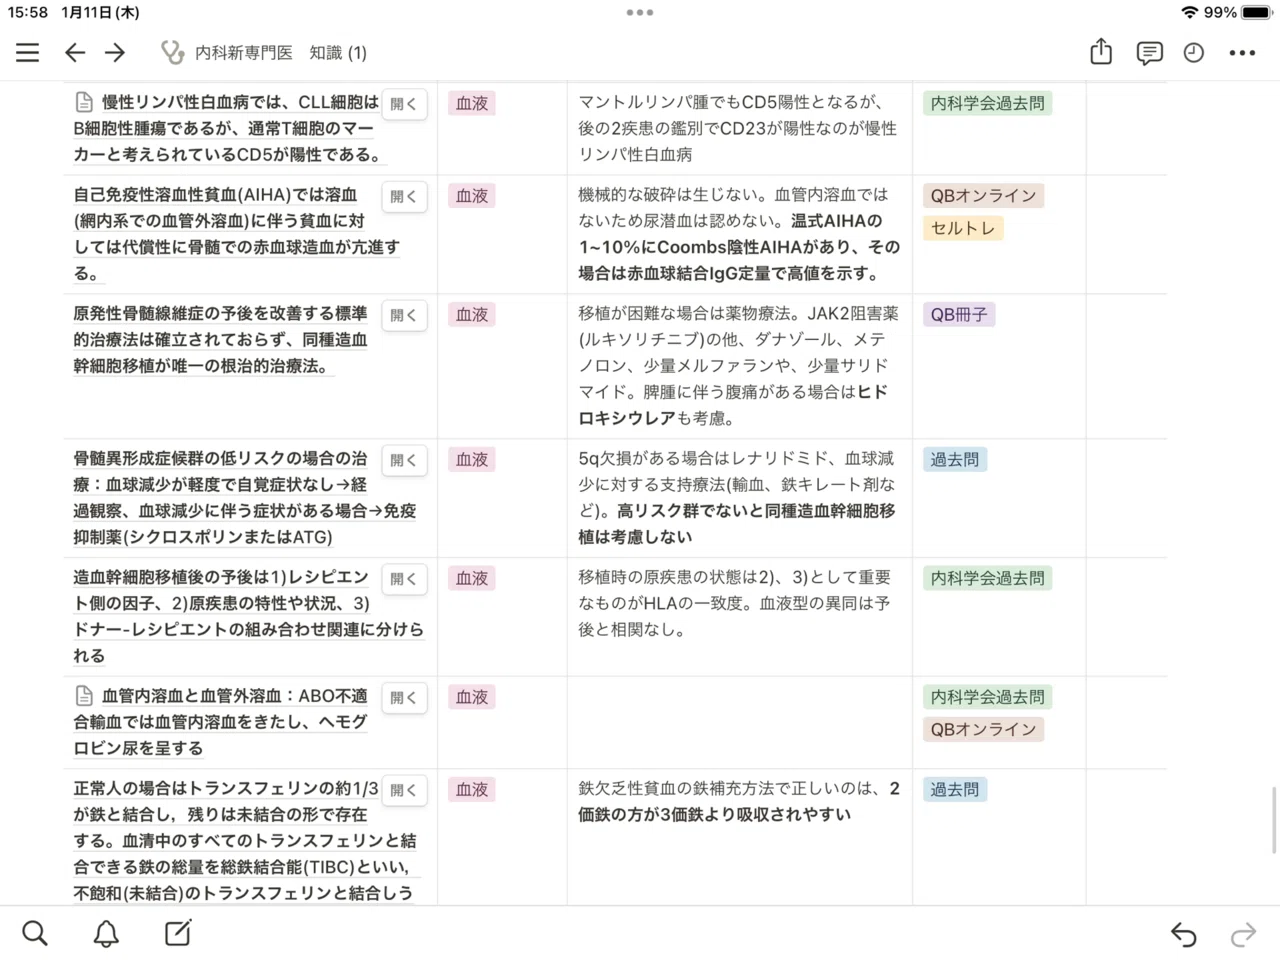Click the vertical scrollbar thumb
1280x960 pixels.
pos(1274,820)
